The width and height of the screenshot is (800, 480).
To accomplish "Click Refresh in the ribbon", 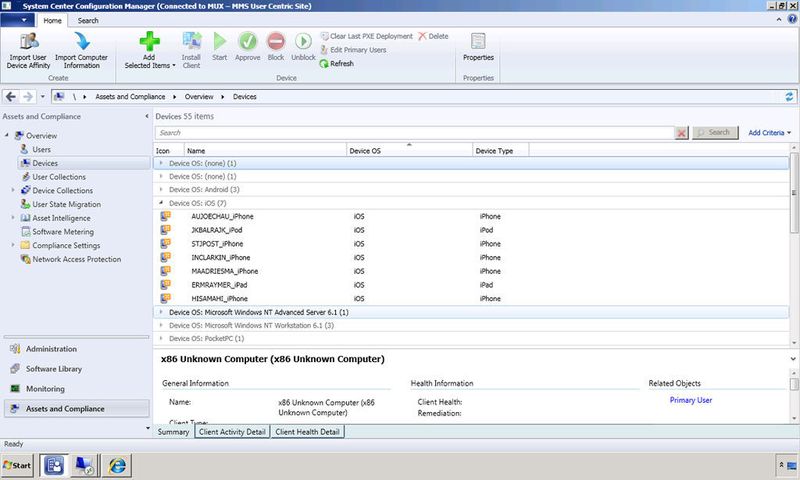I will 336,64.
